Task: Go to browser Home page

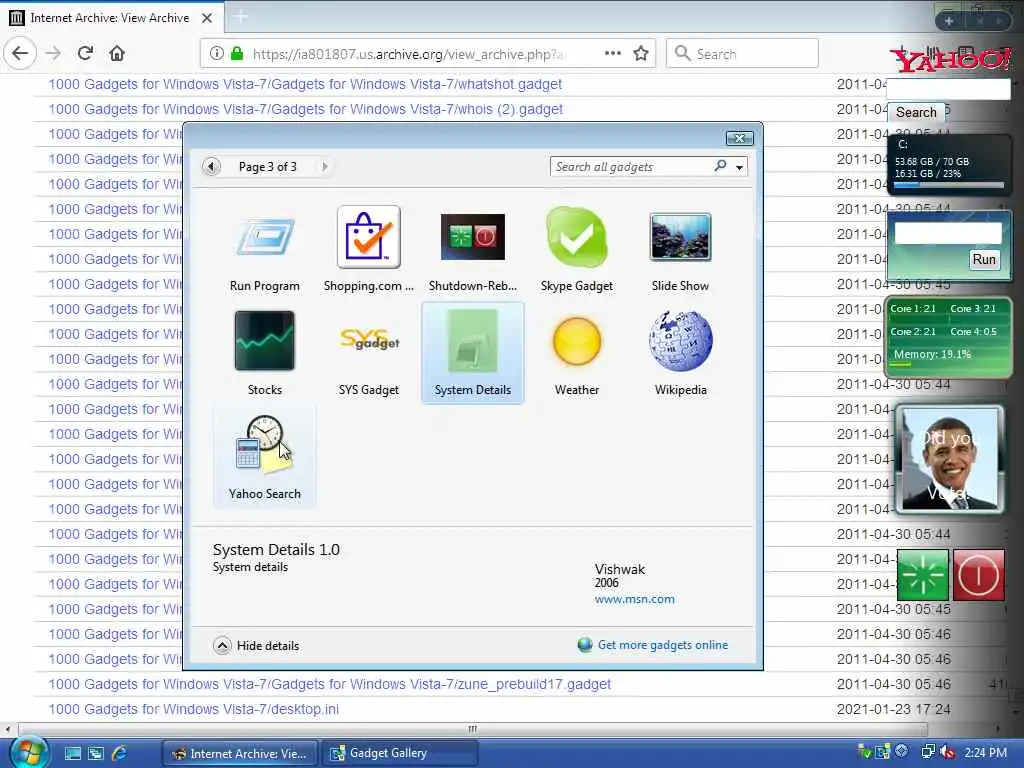Action: click(x=117, y=53)
